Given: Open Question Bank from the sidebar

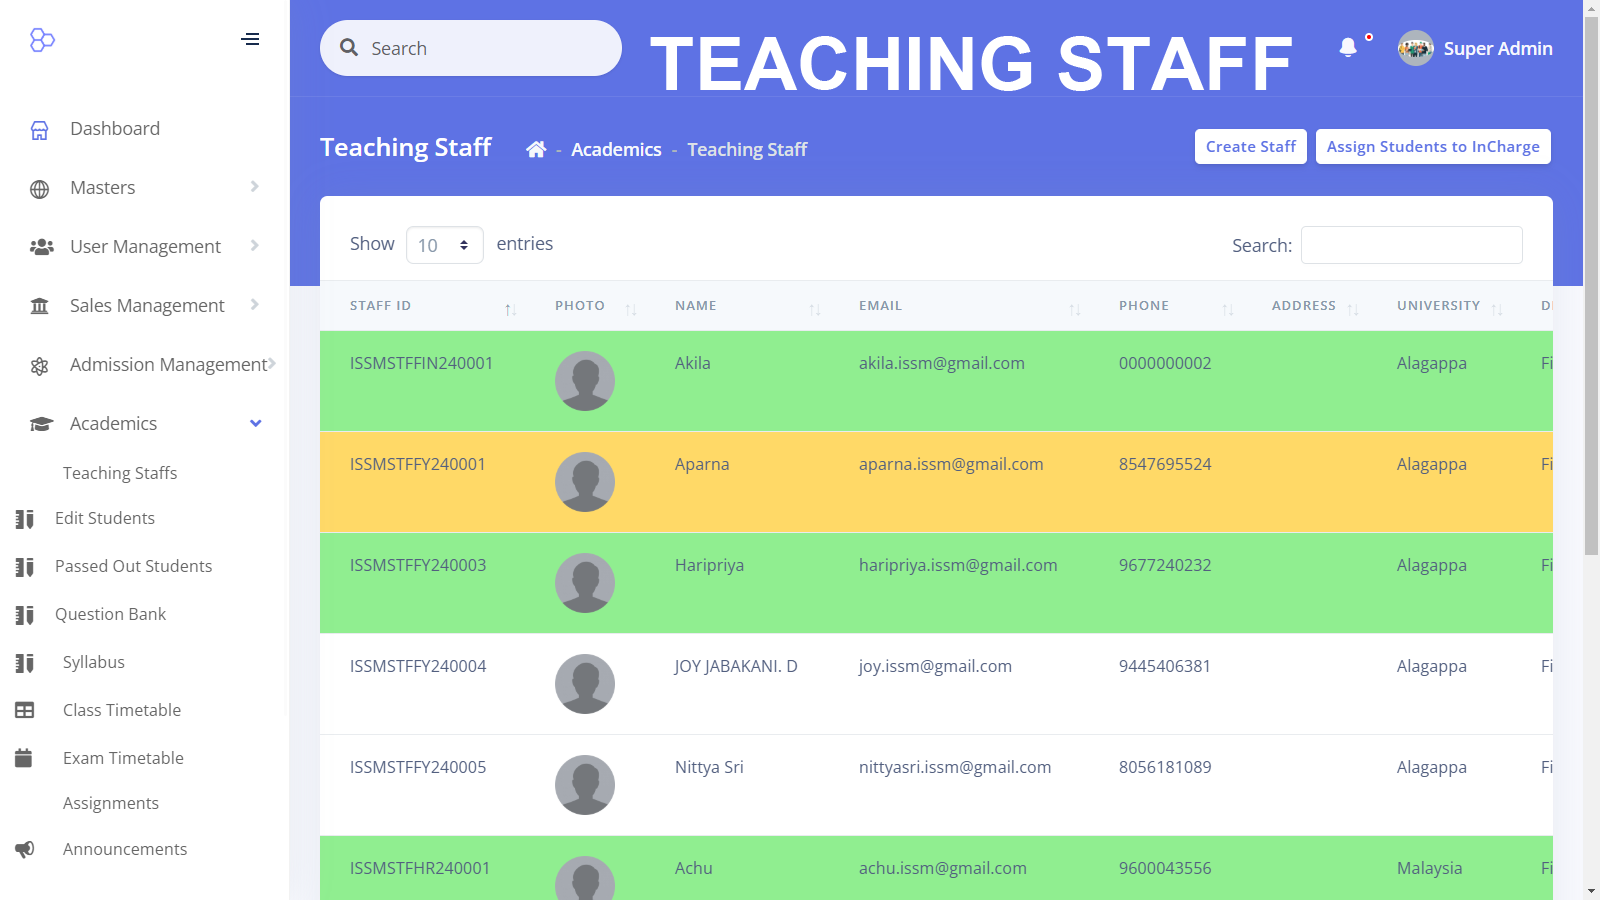Looking at the screenshot, I should (110, 614).
